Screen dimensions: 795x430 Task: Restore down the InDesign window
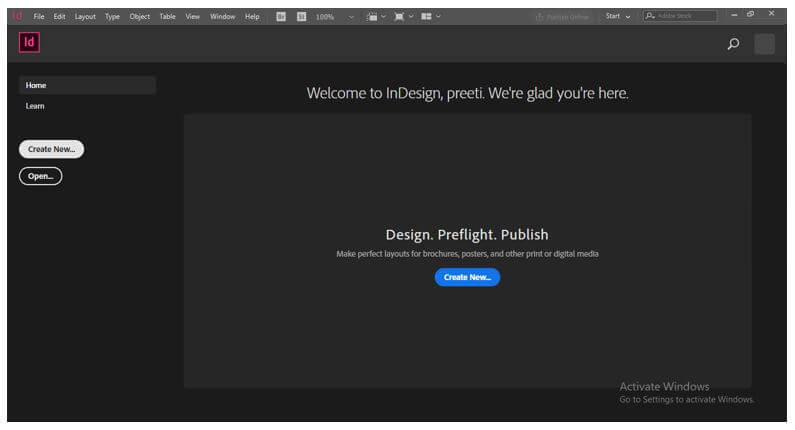tap(751, 14)
